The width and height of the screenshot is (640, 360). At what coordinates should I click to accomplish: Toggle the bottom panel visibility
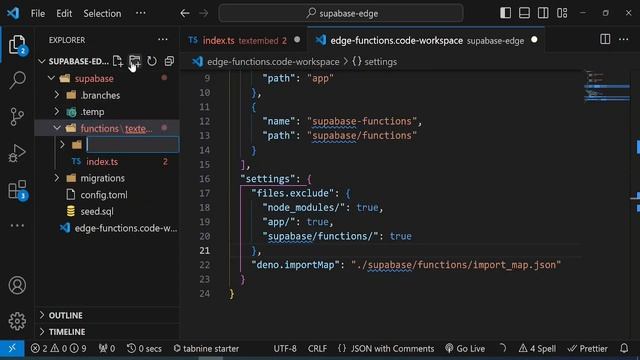(x=524, y=13)
